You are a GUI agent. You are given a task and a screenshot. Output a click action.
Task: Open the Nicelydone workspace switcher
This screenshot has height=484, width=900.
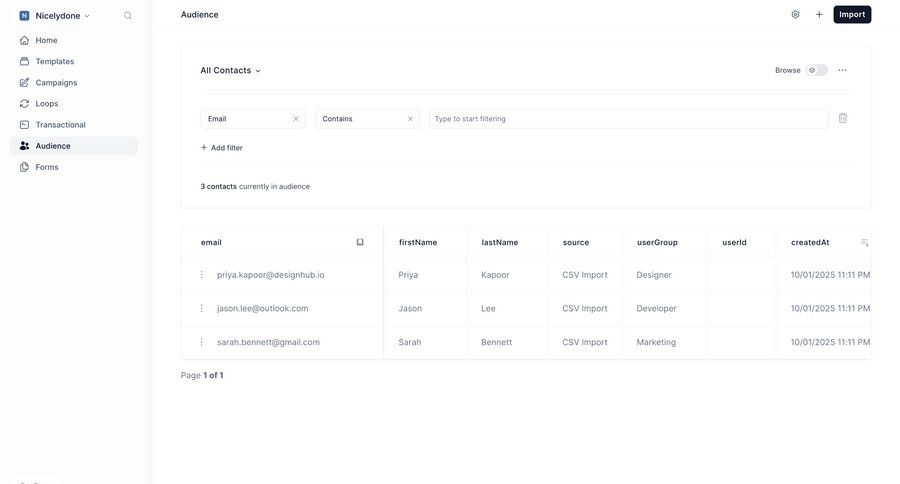[56, 16]
